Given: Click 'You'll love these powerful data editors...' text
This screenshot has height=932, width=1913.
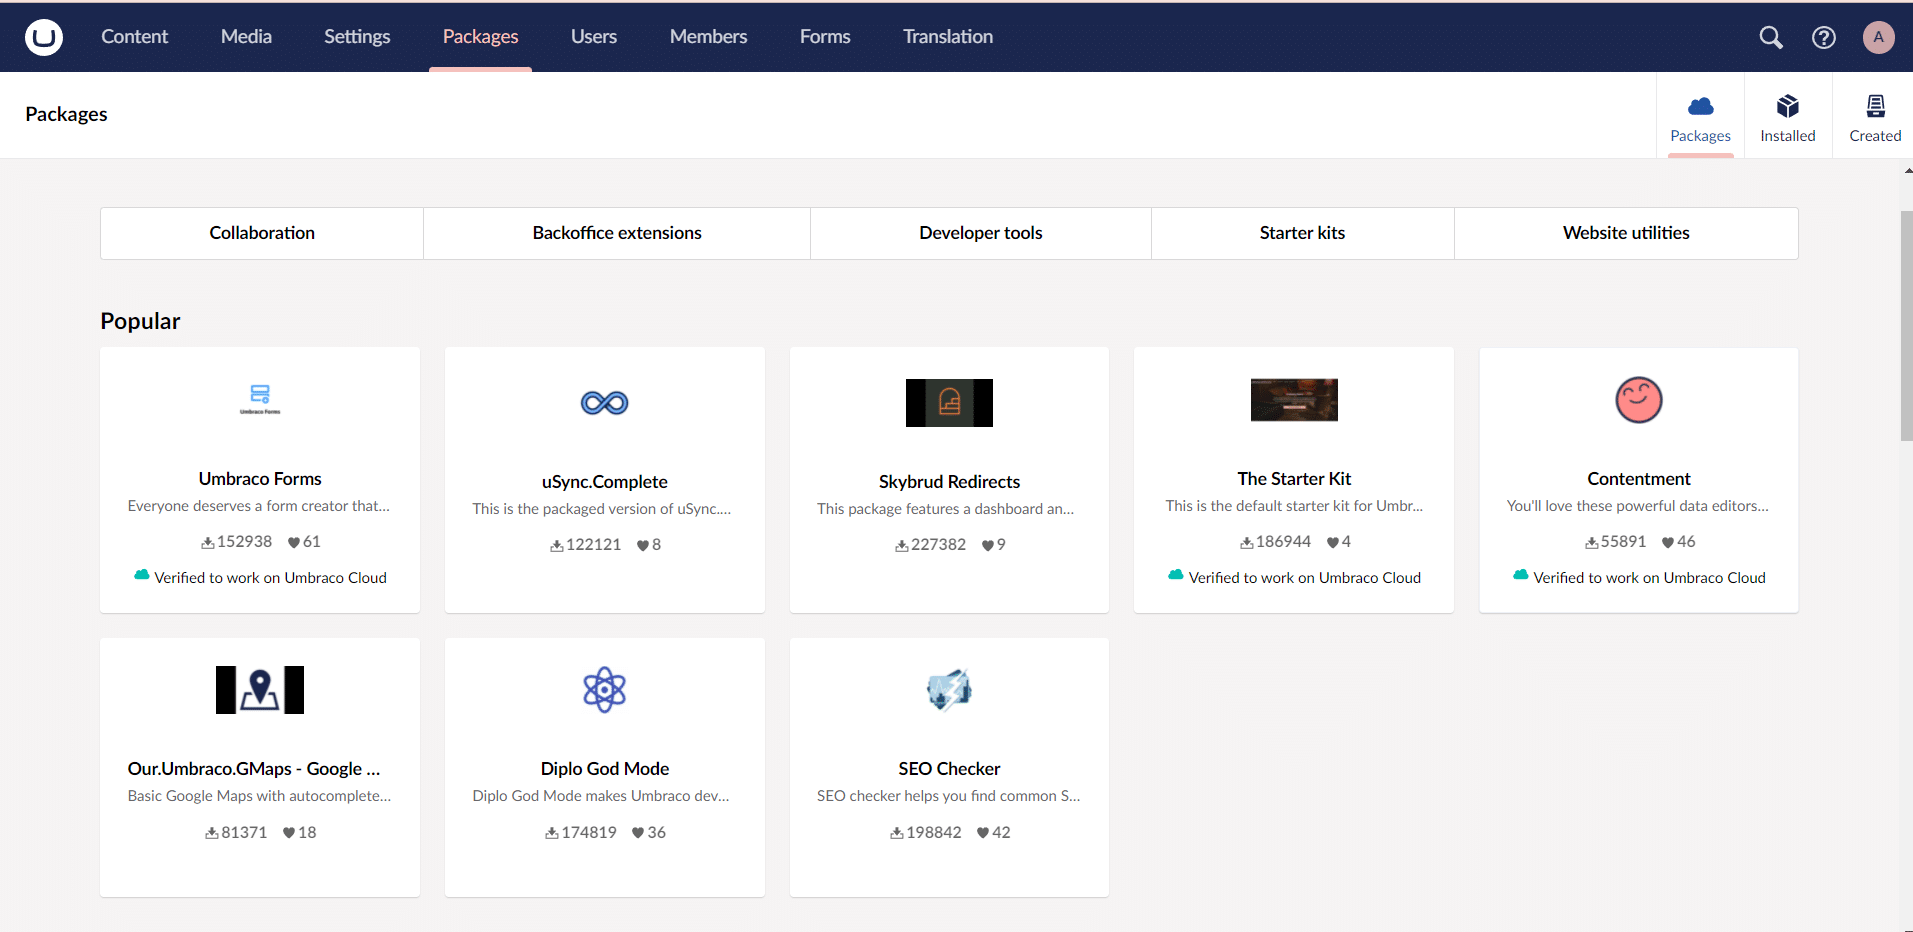Looking at the screenshot, I should tap(1638, 506).
